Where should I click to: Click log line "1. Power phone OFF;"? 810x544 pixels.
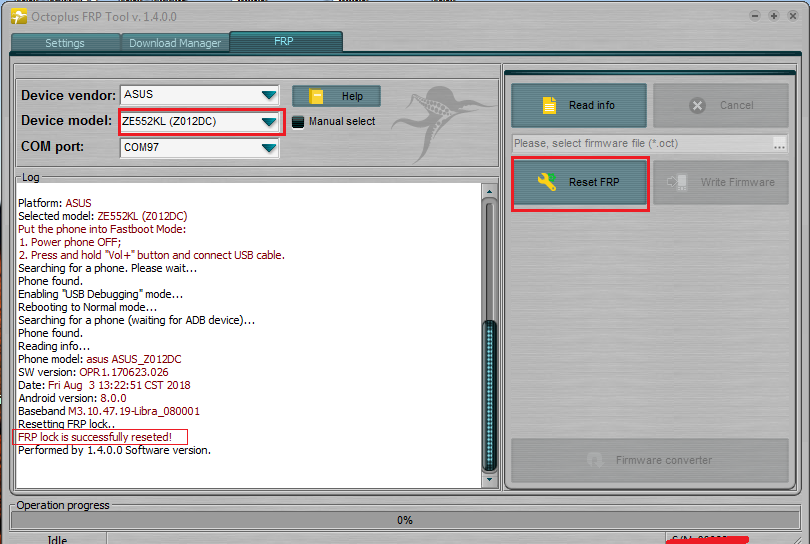(x=70, y=242)
